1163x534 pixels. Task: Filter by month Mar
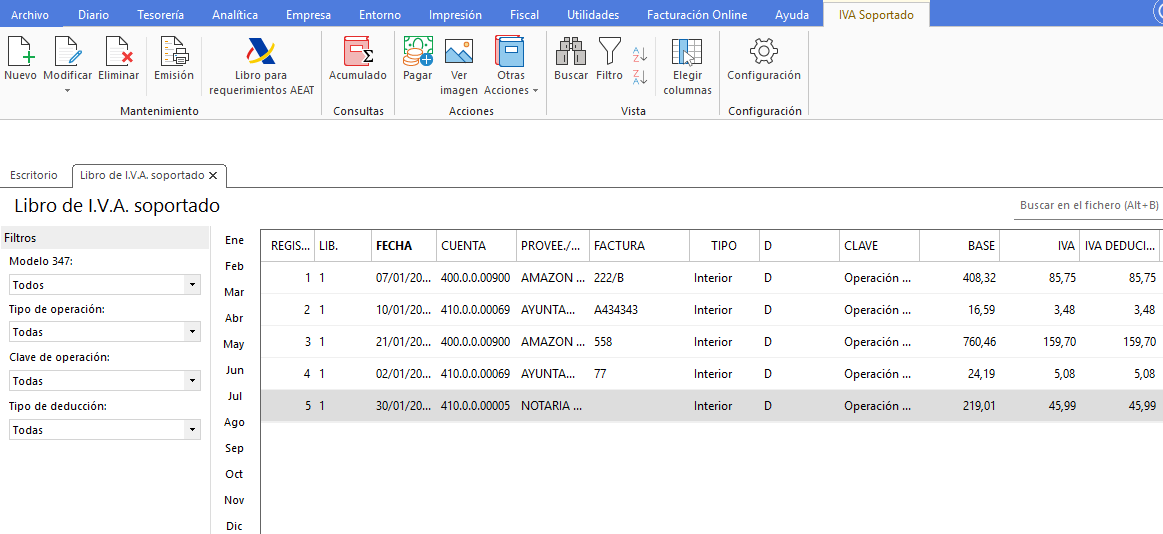coord(234,292)
